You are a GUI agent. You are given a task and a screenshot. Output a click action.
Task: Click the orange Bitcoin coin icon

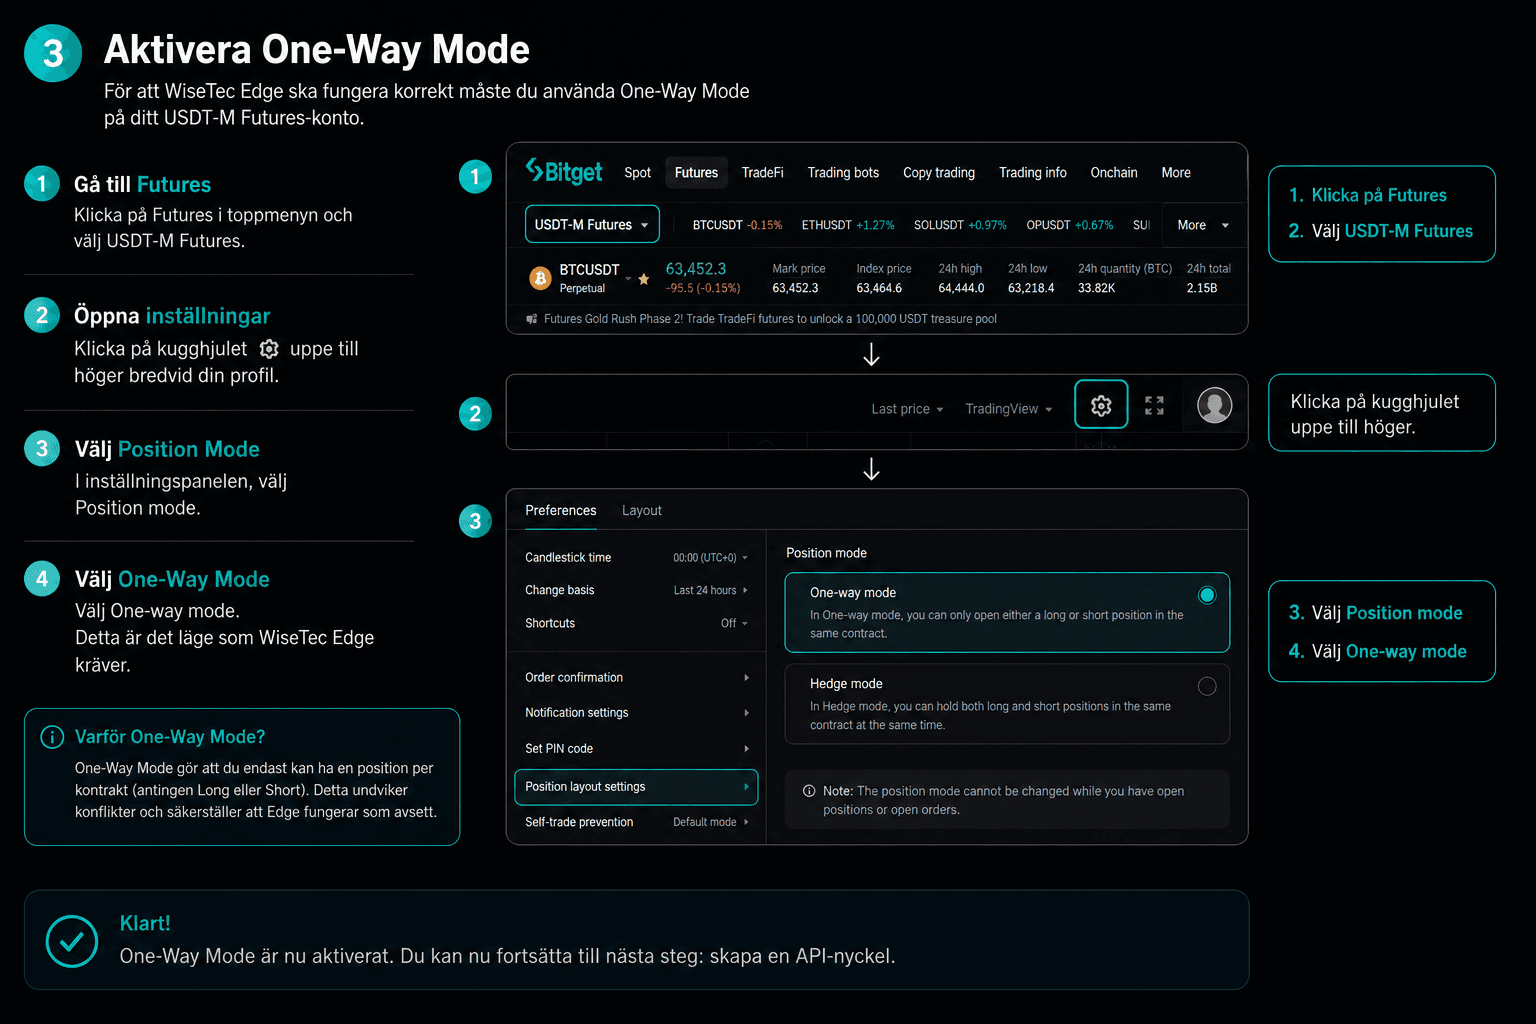point(540,278)
